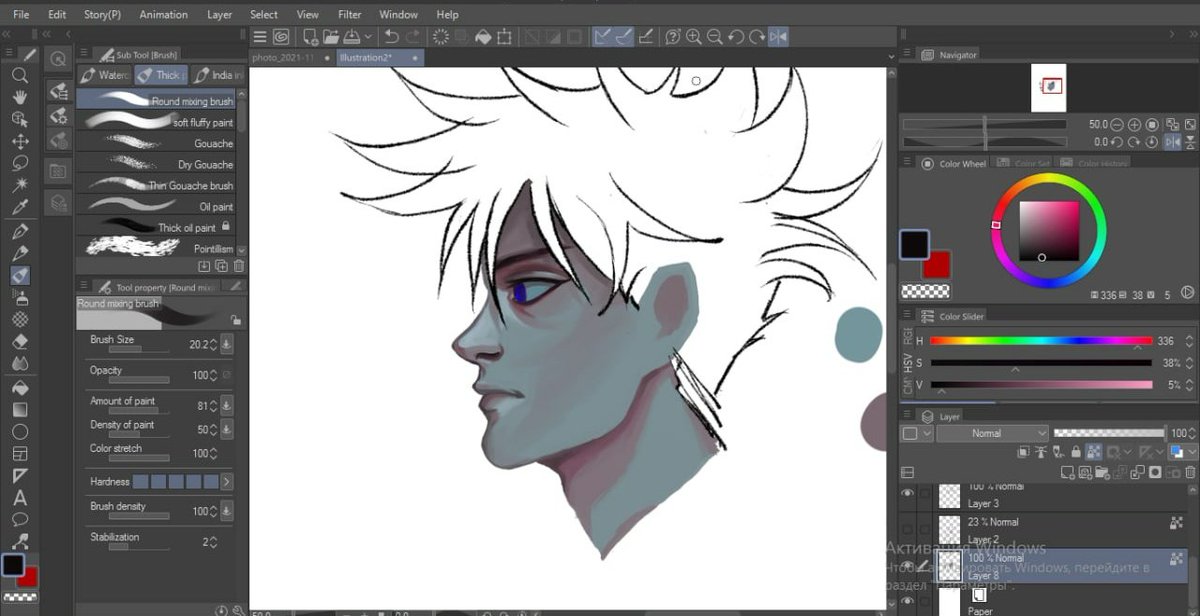The image size is (1200, 616).
Task: Select the Oil paint brush
Action: (x=156, y=206)
